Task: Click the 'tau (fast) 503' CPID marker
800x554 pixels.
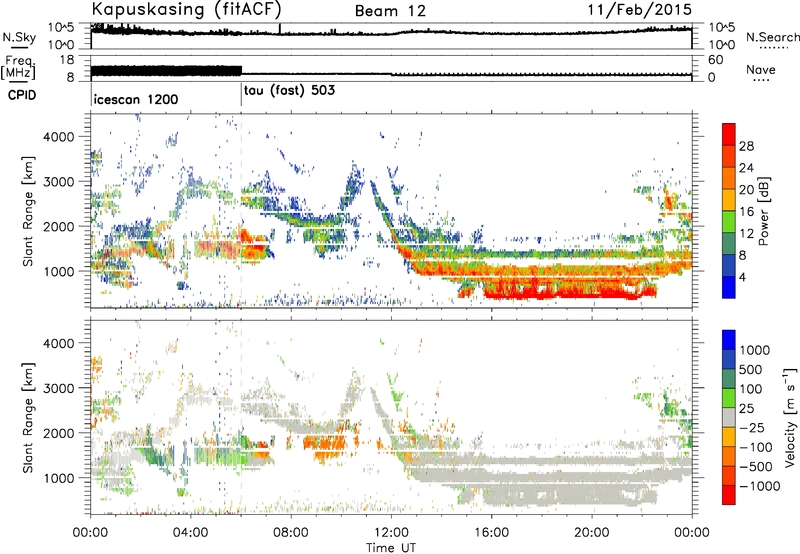Action: tap(289, 91)
